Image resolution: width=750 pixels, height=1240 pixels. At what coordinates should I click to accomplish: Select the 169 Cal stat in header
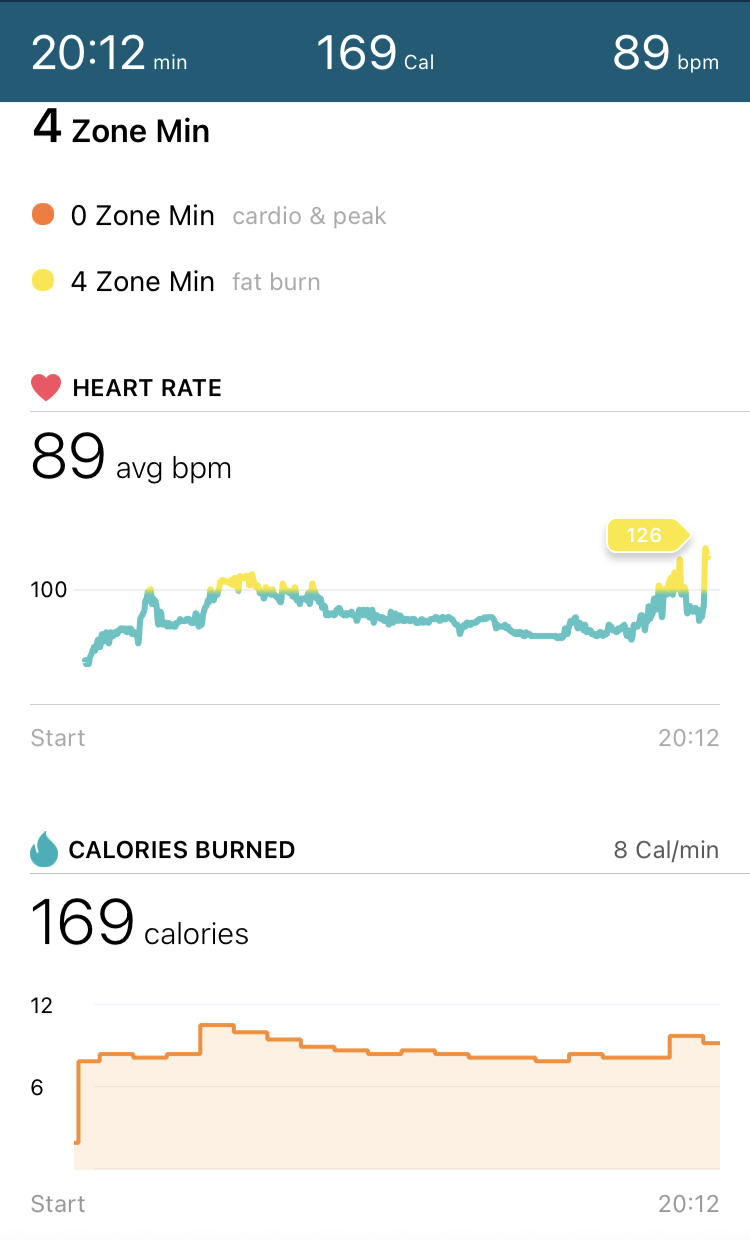[x=375, y=52]
